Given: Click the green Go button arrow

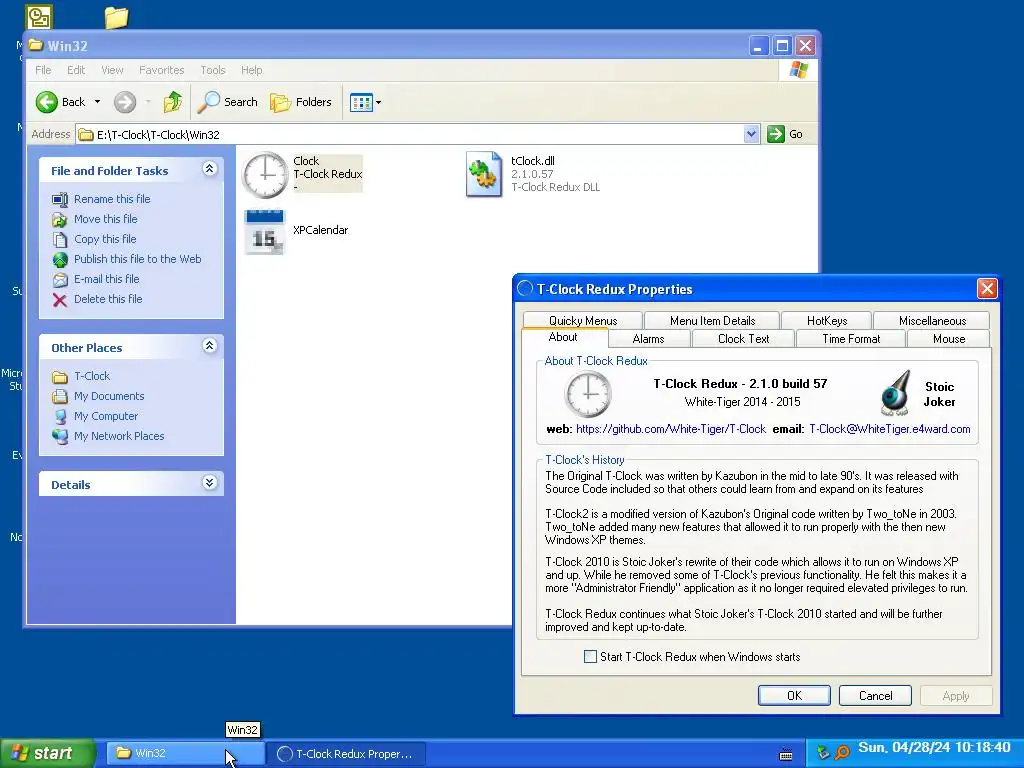Looking at the screenshot, I should pyautogui.click(x=776, y=134).
